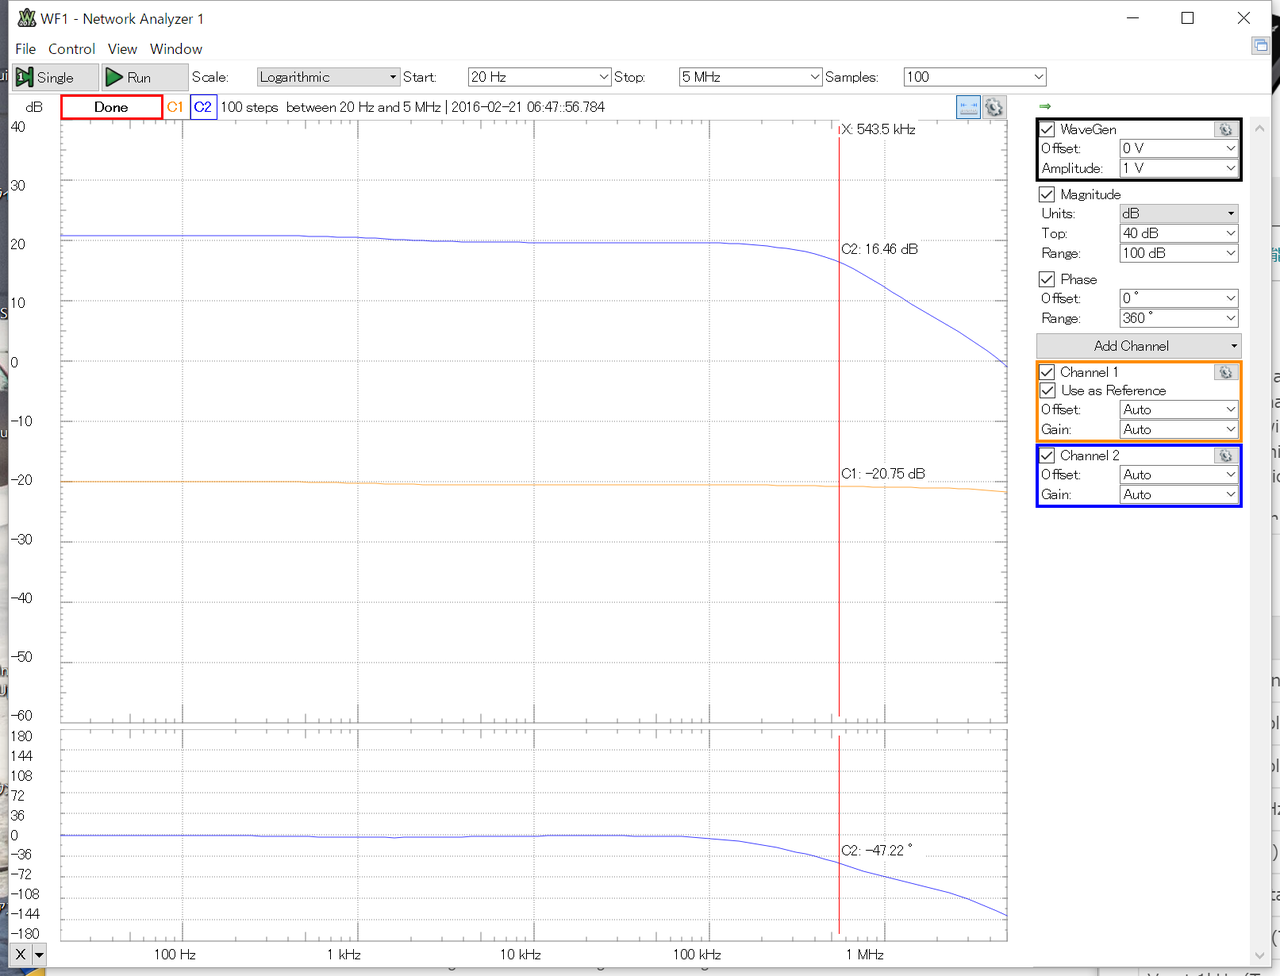
Task: Open the Scale Logarithmic dropdown
Action: pyautogui.click(x=328, y=77)
